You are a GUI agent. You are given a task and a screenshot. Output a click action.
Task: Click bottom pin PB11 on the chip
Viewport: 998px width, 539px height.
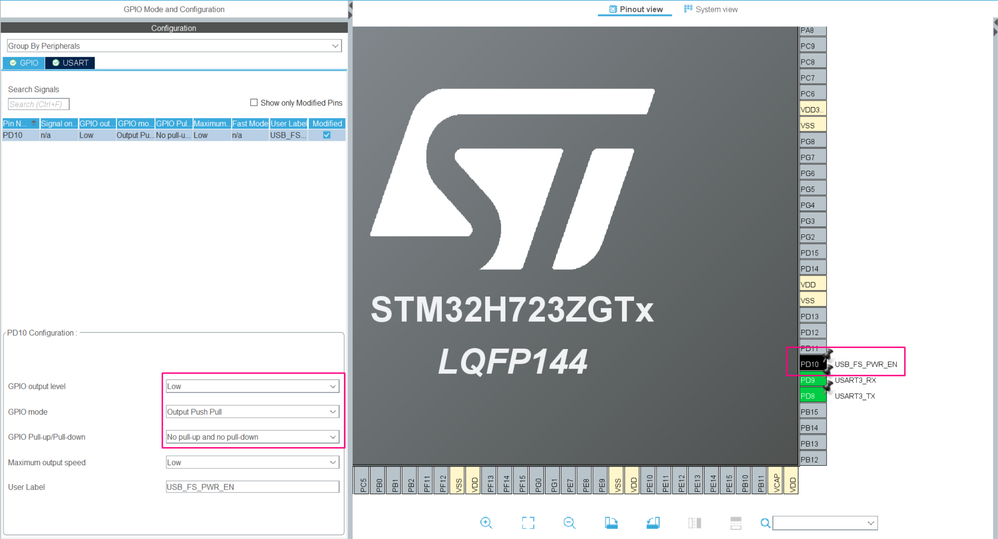761,480
